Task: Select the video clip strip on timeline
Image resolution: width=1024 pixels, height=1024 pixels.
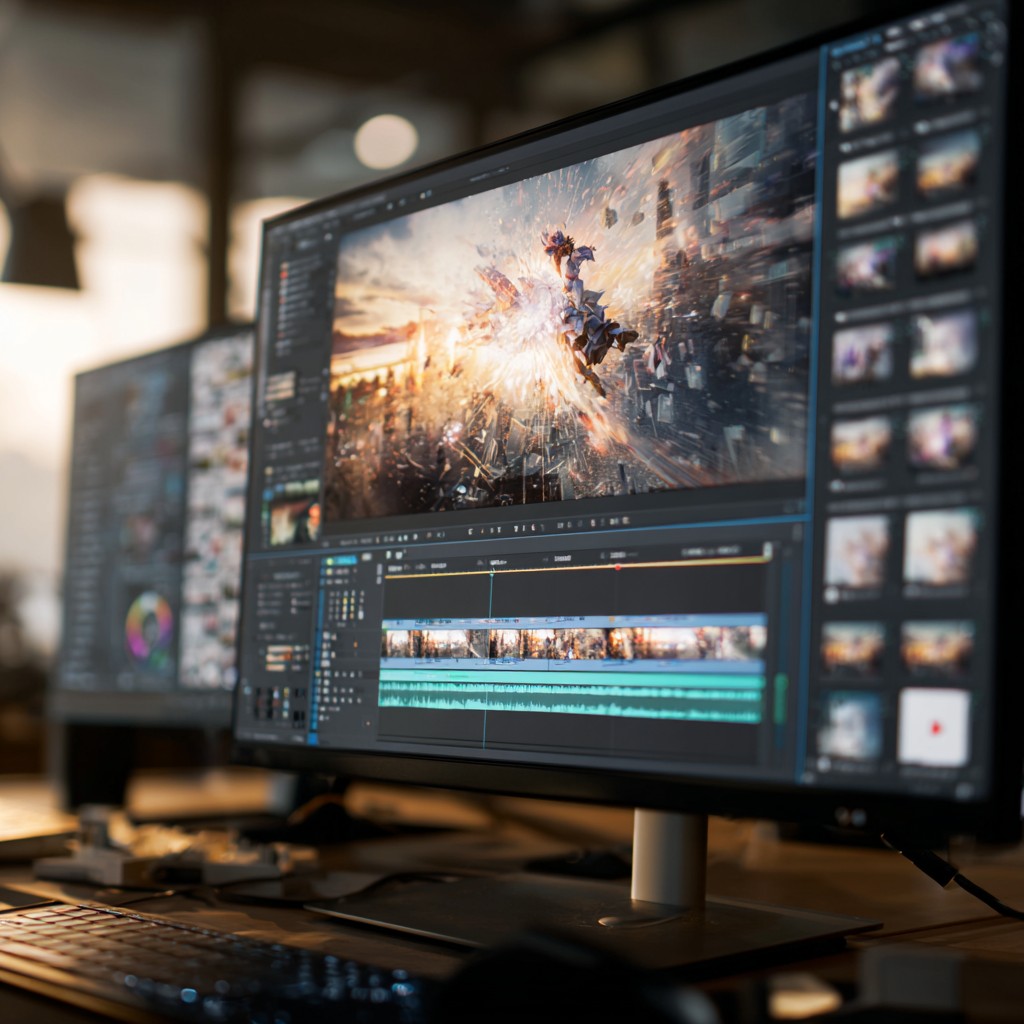Action: pos(572,642)
